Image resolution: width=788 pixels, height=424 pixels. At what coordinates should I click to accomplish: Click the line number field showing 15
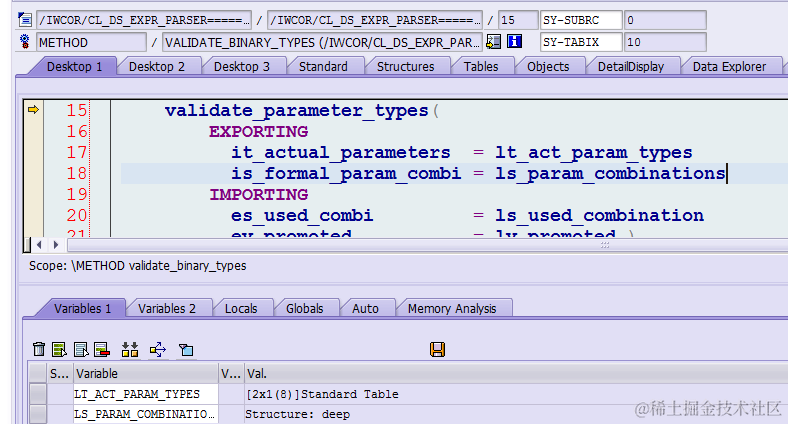(x=518, y=20)
